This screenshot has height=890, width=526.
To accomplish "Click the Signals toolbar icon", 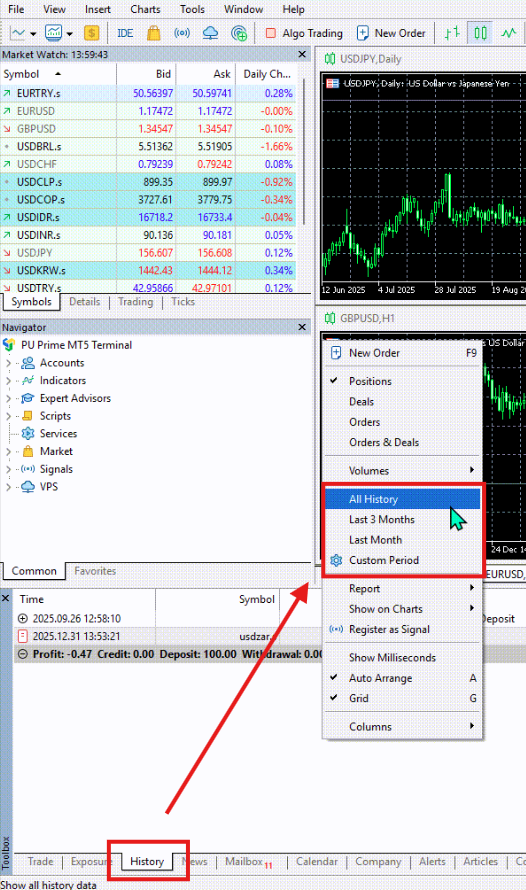I will coord(182,33).
